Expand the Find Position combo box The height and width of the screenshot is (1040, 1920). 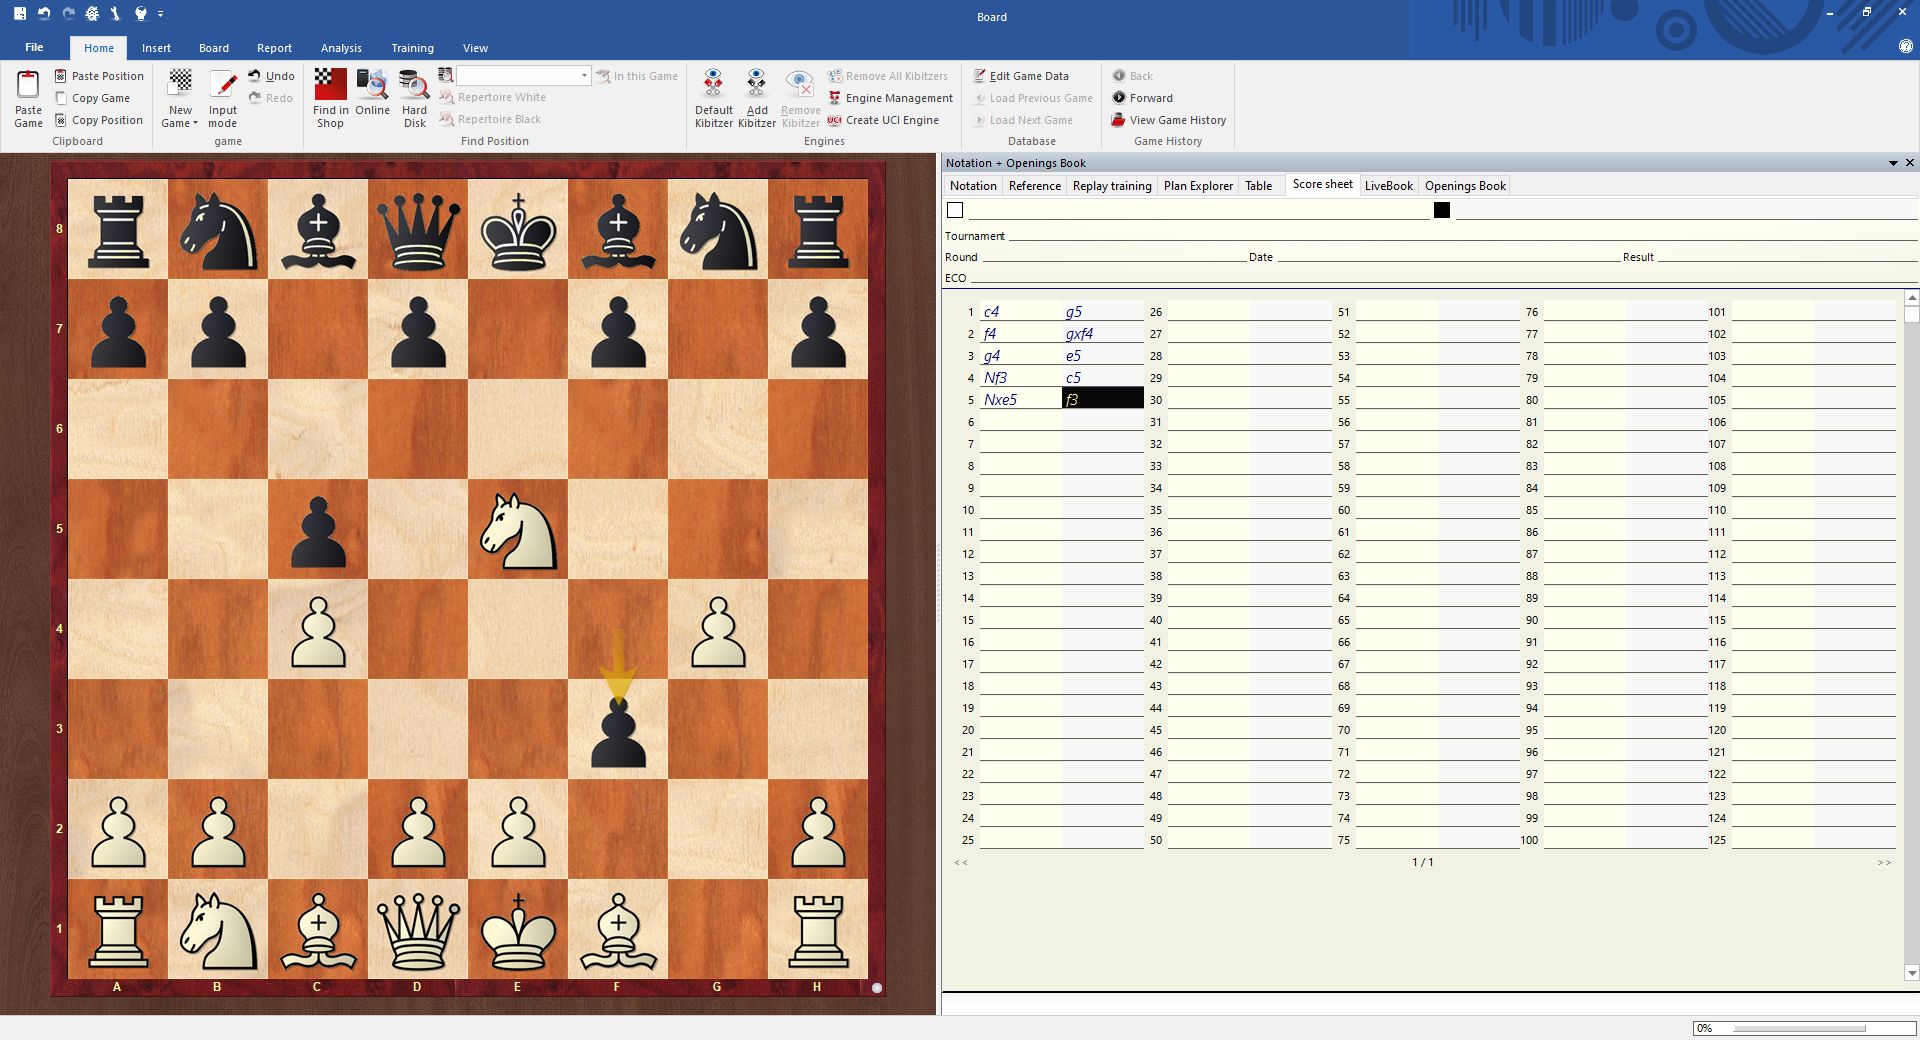pyautogui.click(x=584, y=76)
